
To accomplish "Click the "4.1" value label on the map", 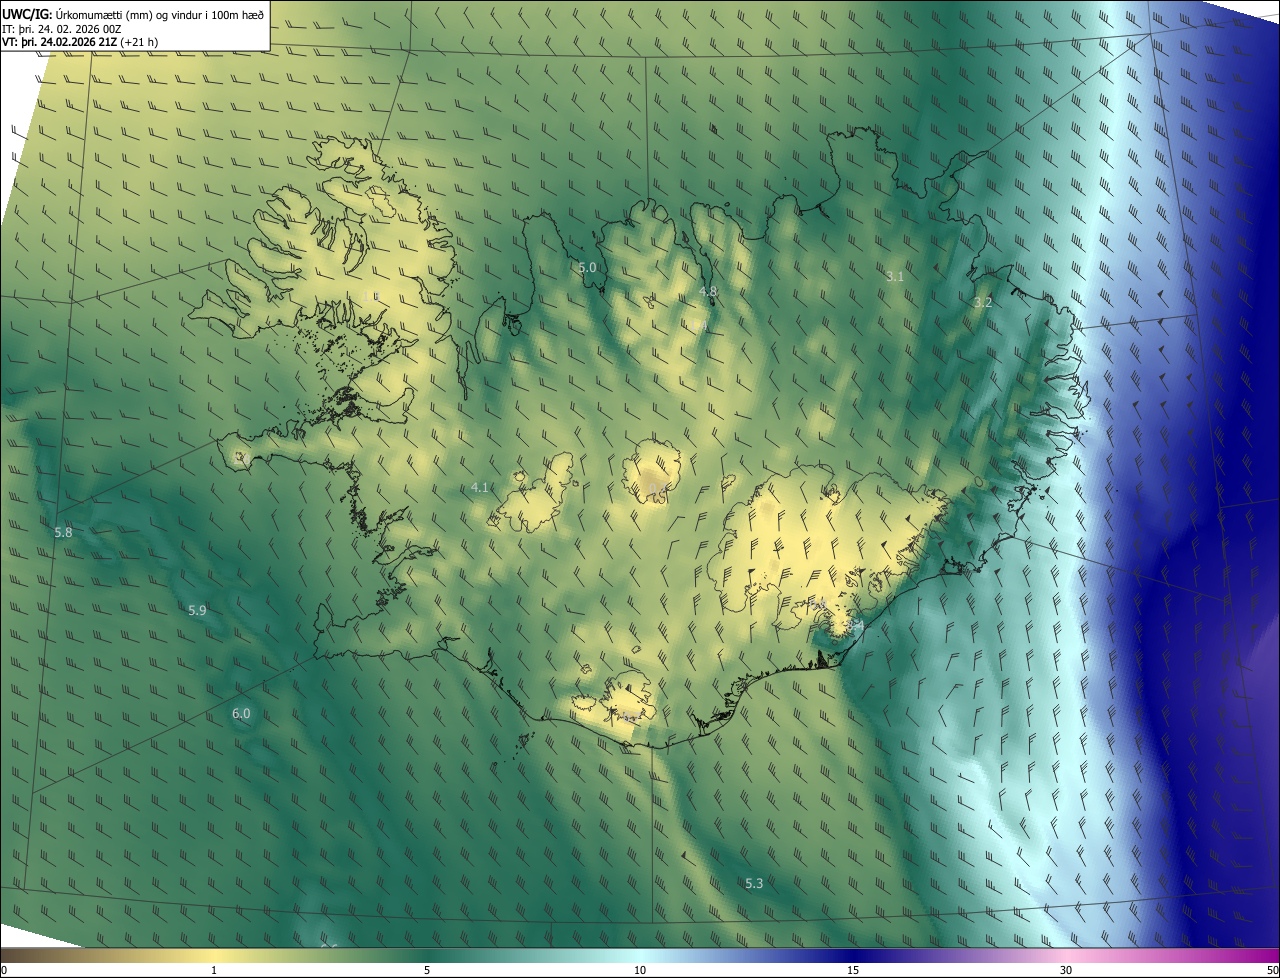I will [480, 487].
